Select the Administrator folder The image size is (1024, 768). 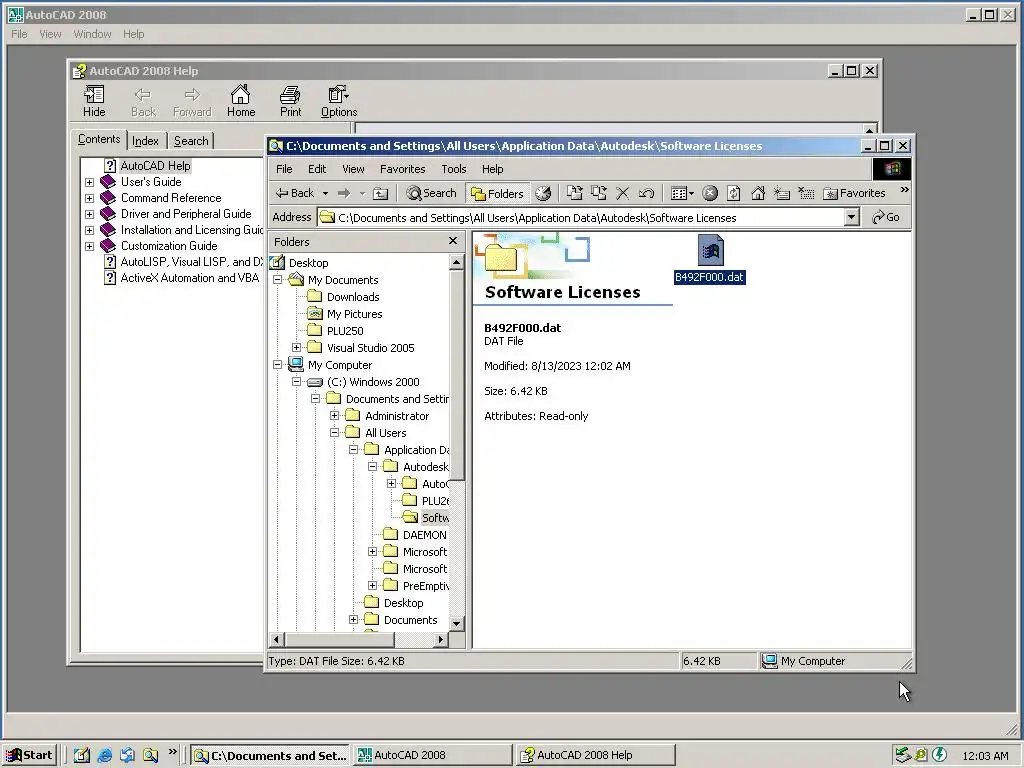[x=396, y=416]
